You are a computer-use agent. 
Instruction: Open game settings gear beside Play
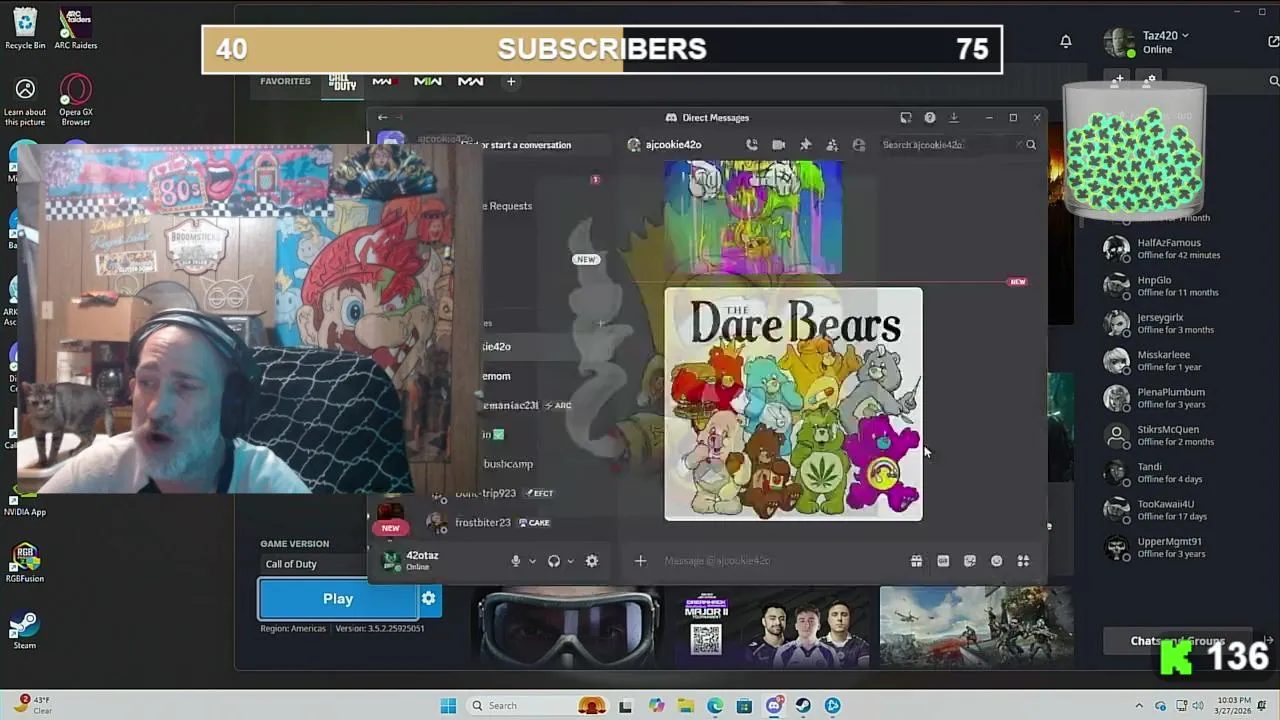pos(429,599)
